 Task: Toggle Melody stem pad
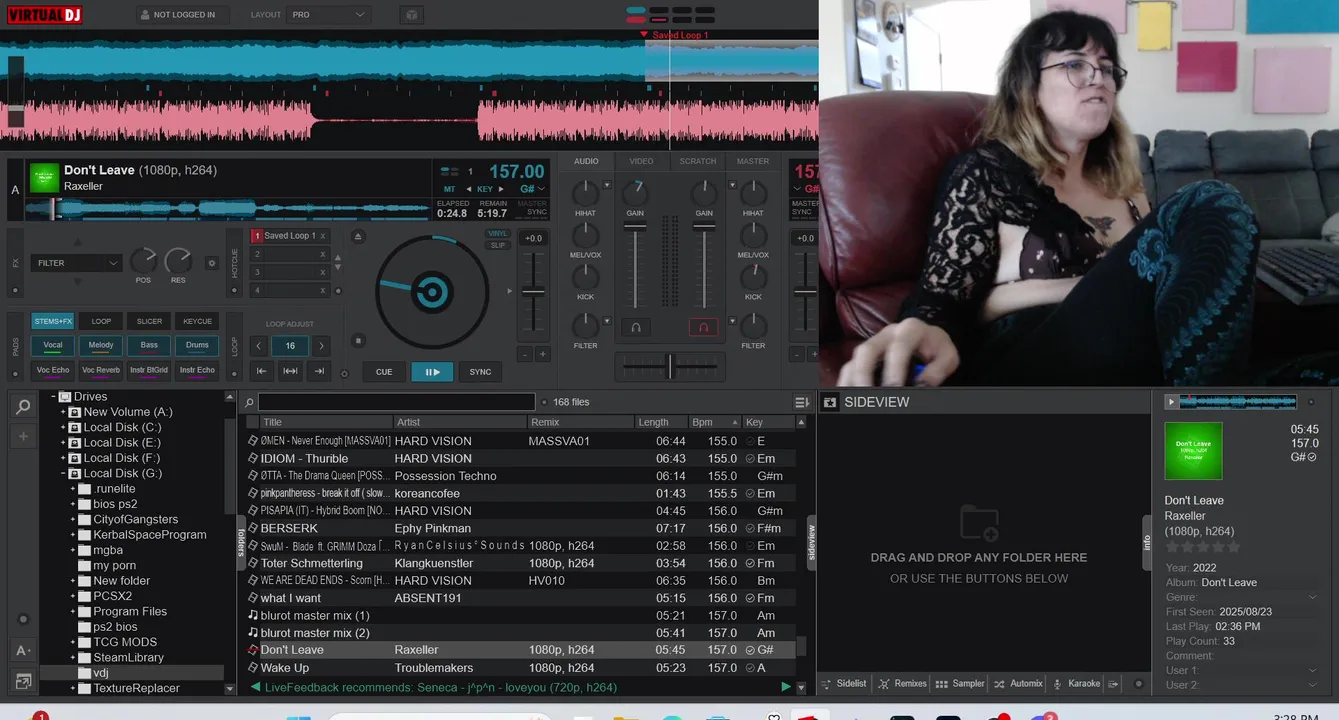[x=101, y=346]
